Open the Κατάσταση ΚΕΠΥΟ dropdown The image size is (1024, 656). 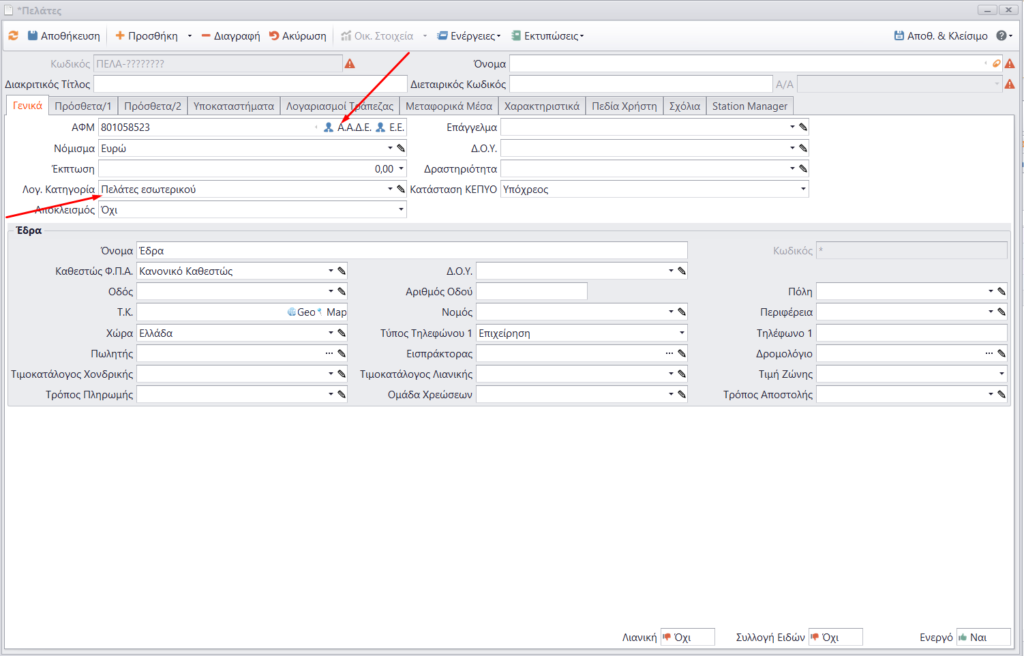[802, 189]
